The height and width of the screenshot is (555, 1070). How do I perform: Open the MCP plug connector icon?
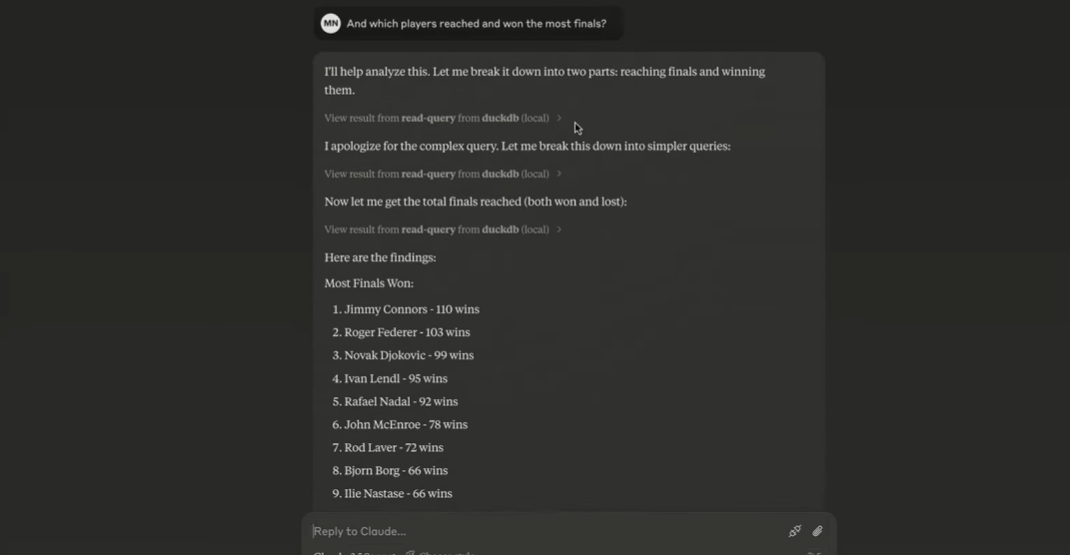click(x=795, y=531)
